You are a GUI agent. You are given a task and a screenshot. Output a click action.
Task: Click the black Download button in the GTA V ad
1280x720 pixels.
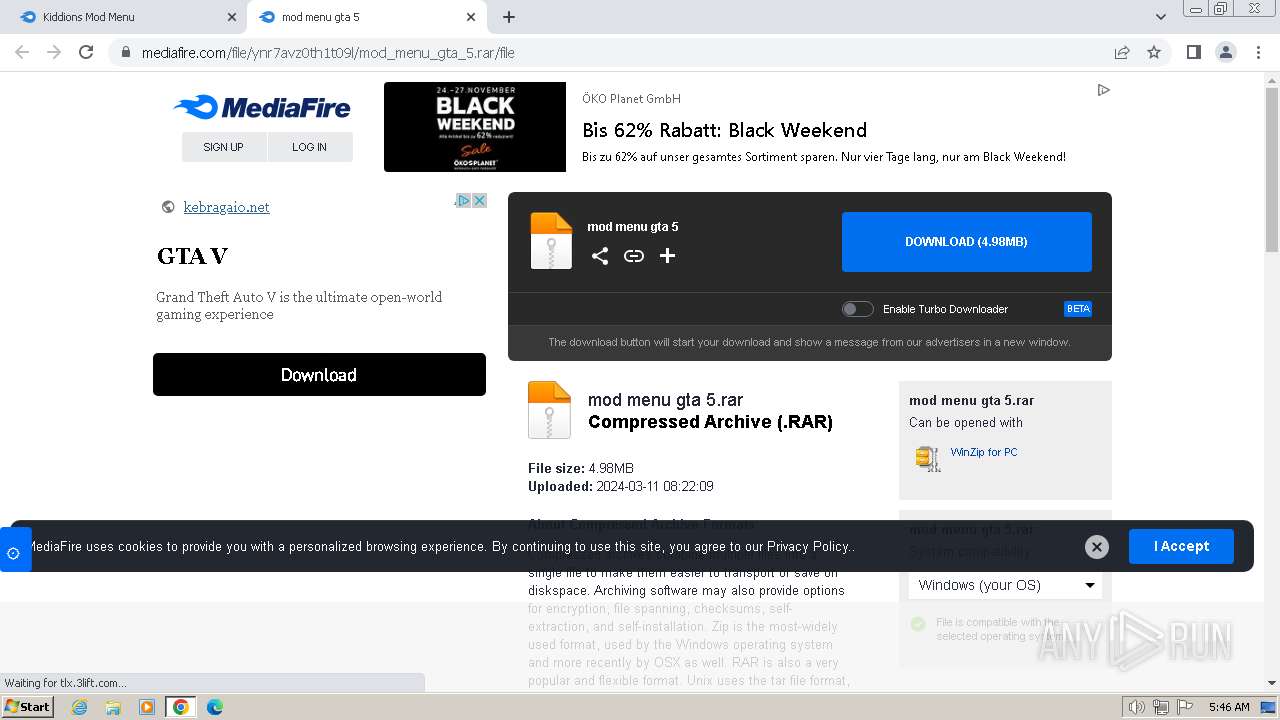pyautogui.click(x=319, y=375)
